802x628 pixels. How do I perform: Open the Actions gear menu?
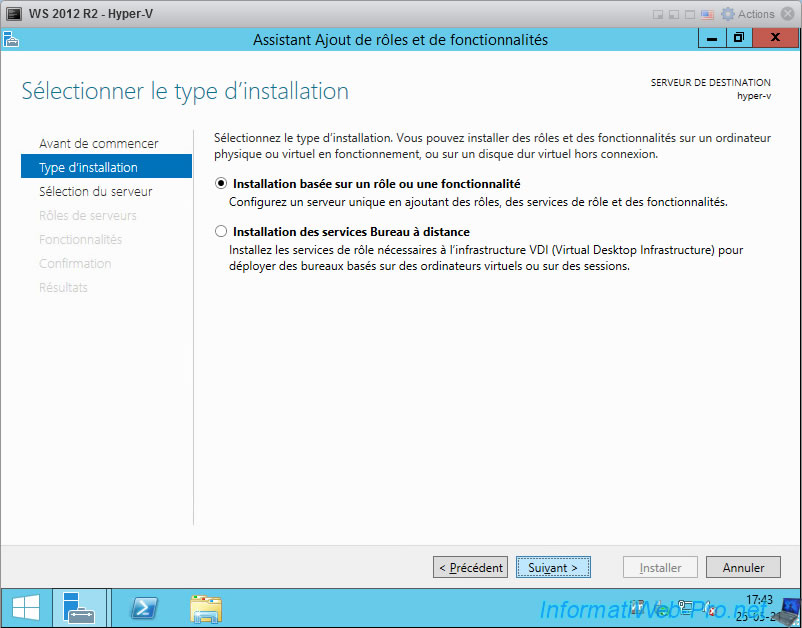click(x=727, y=14)
